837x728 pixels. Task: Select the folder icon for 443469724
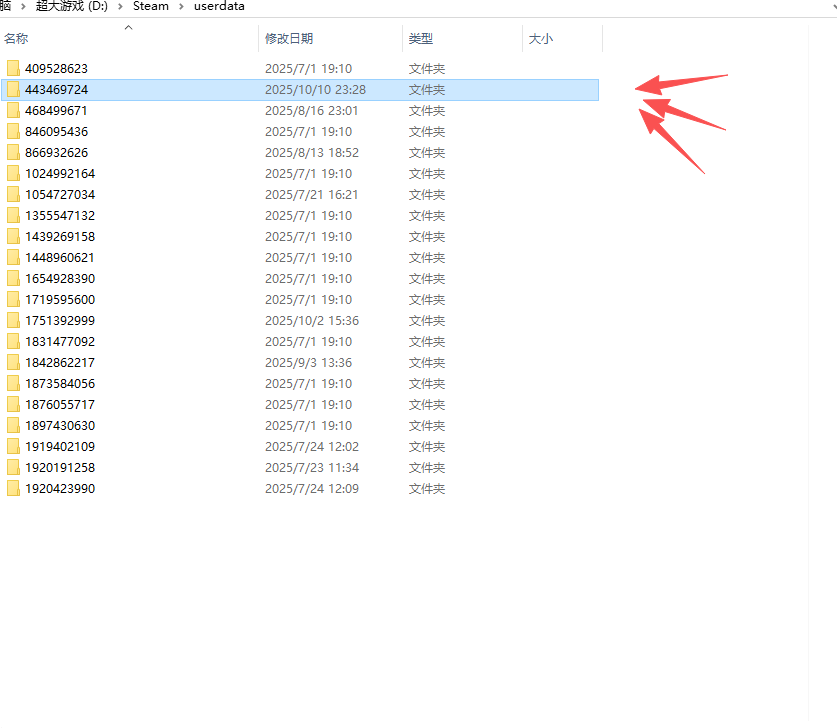pos(13,90)
